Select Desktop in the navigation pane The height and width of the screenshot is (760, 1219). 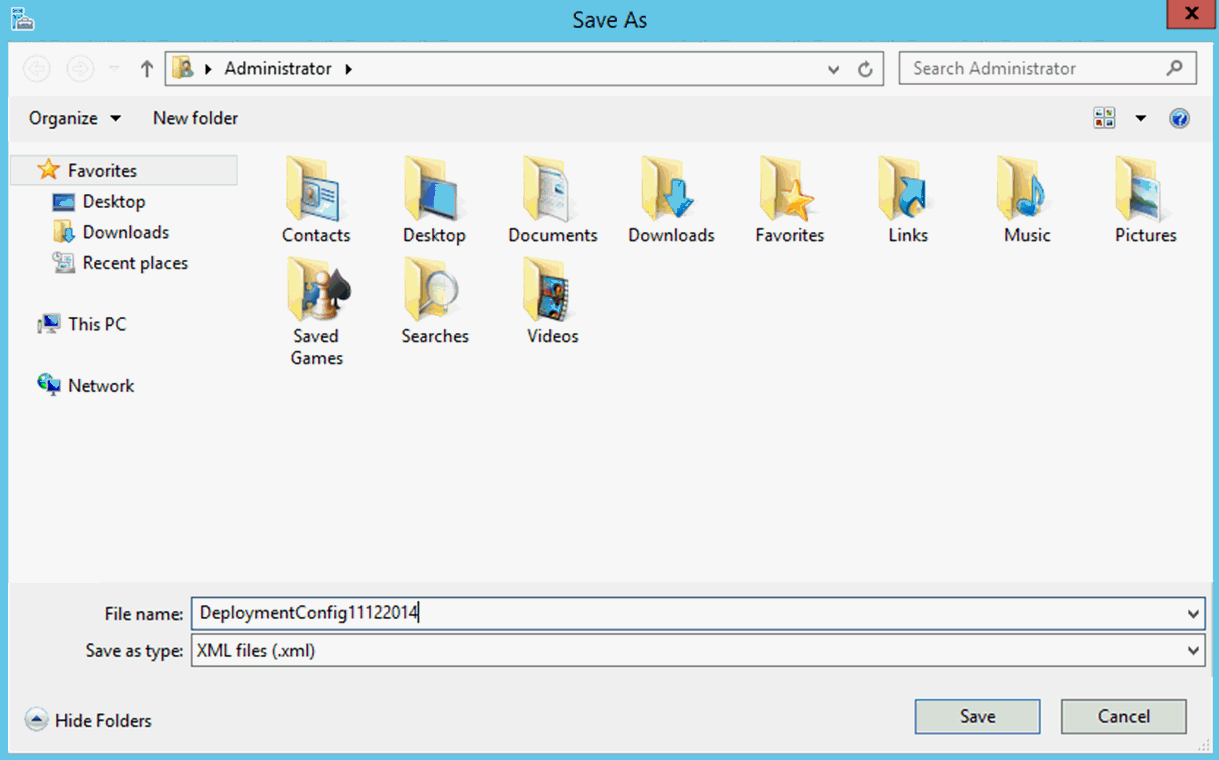(x=99, y=201)
